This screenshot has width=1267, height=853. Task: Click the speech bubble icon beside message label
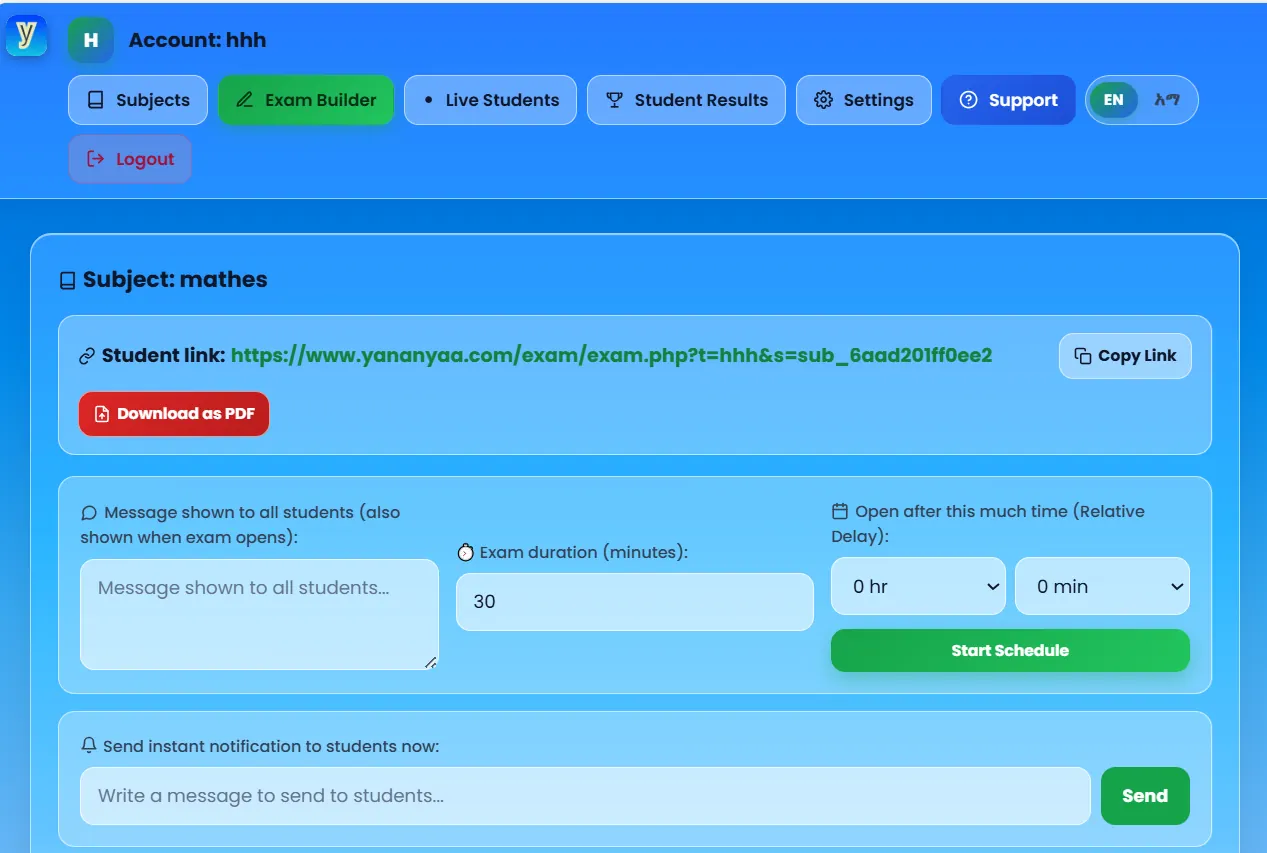pos(89,513)
